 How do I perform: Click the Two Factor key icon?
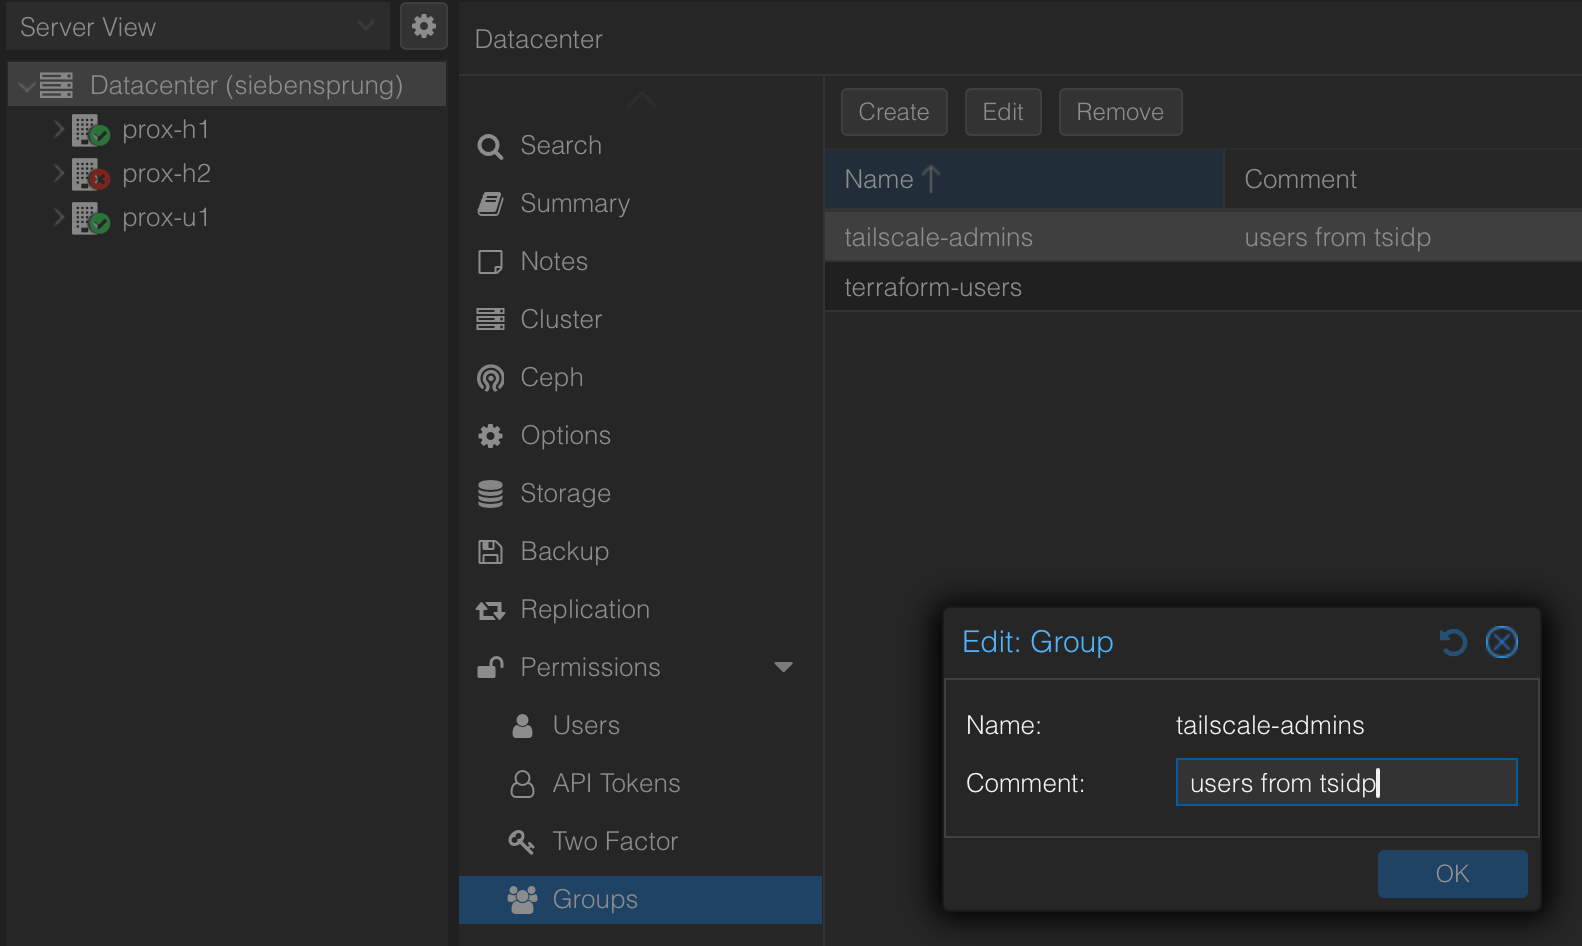pos(521,842)
